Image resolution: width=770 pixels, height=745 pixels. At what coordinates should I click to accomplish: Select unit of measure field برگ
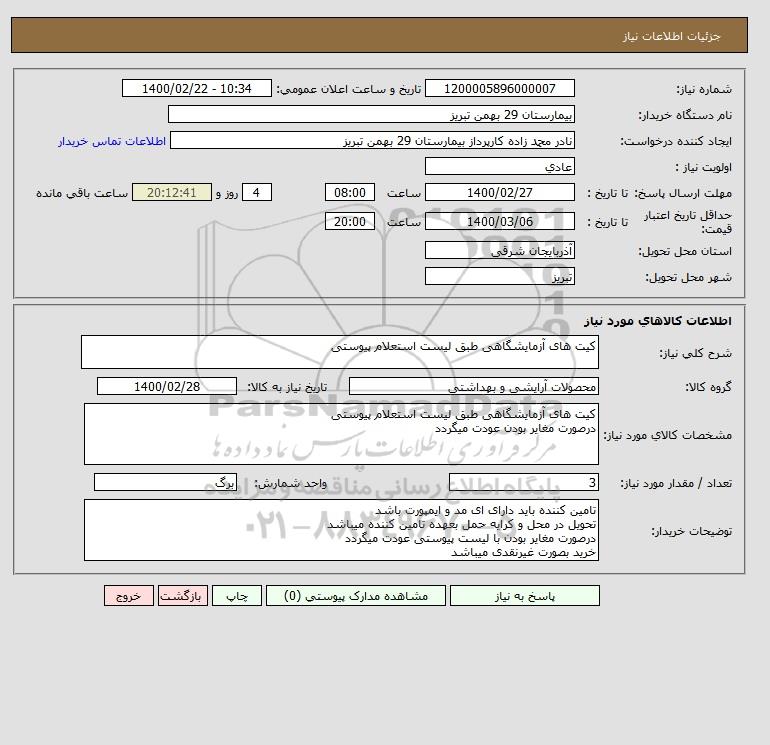[x=165, y=482]
